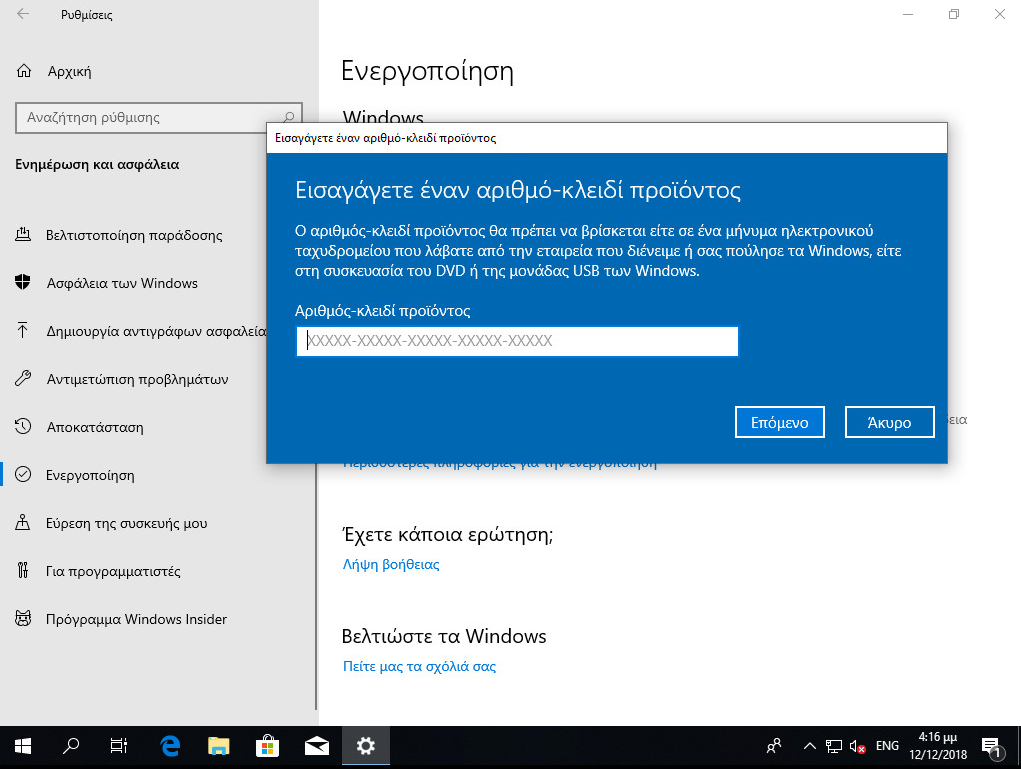Click the Settings gear taskbar icon
1021x769 pixels.
(x=365, y=746)
